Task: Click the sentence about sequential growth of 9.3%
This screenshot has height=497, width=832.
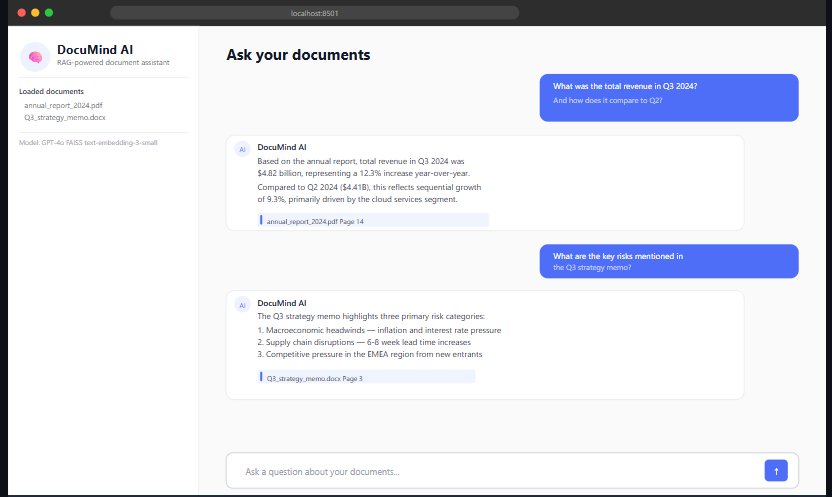Action: click(369, 193)
